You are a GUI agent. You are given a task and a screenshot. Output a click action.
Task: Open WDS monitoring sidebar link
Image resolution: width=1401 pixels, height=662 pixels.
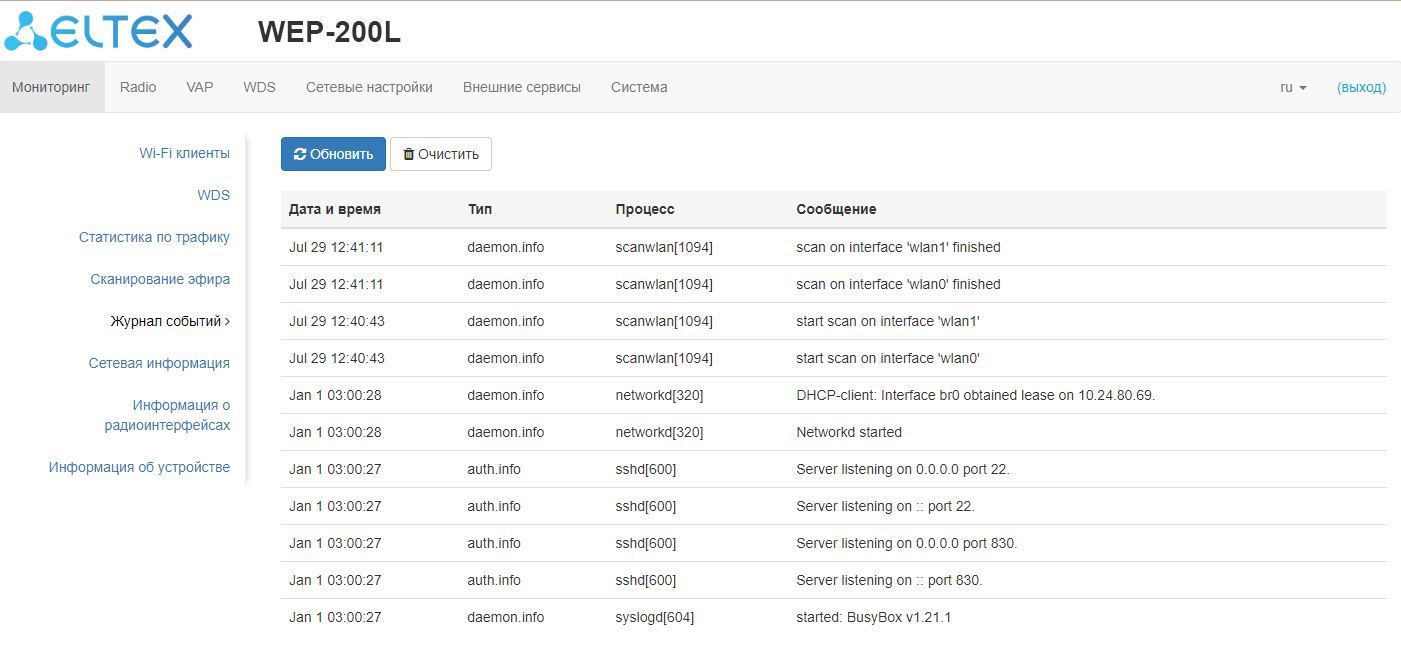213,195
